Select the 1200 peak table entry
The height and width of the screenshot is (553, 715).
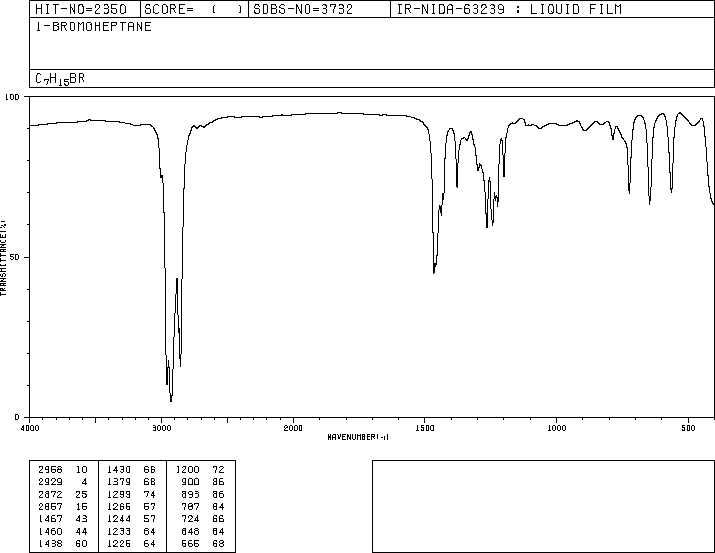187,470
